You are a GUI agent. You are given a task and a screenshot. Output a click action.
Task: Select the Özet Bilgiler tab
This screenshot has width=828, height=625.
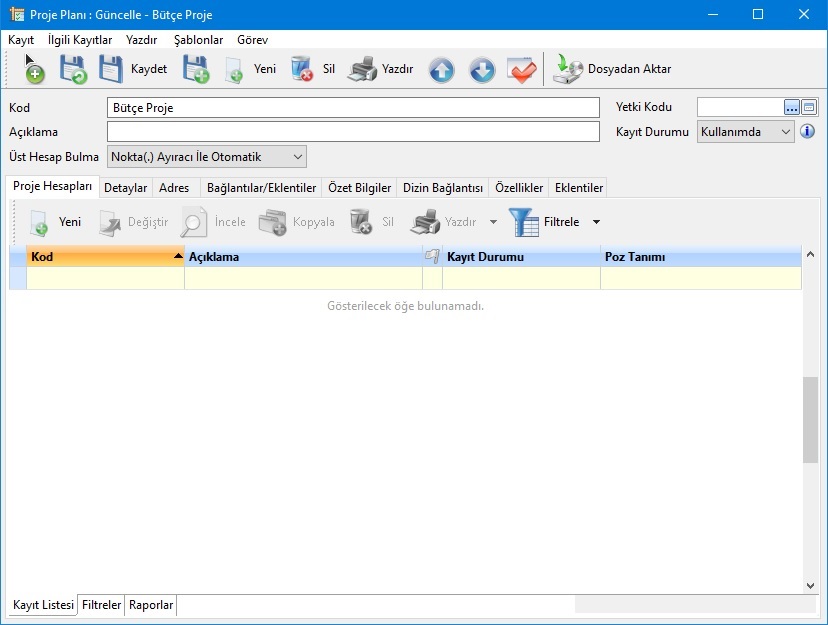point(359,188)
